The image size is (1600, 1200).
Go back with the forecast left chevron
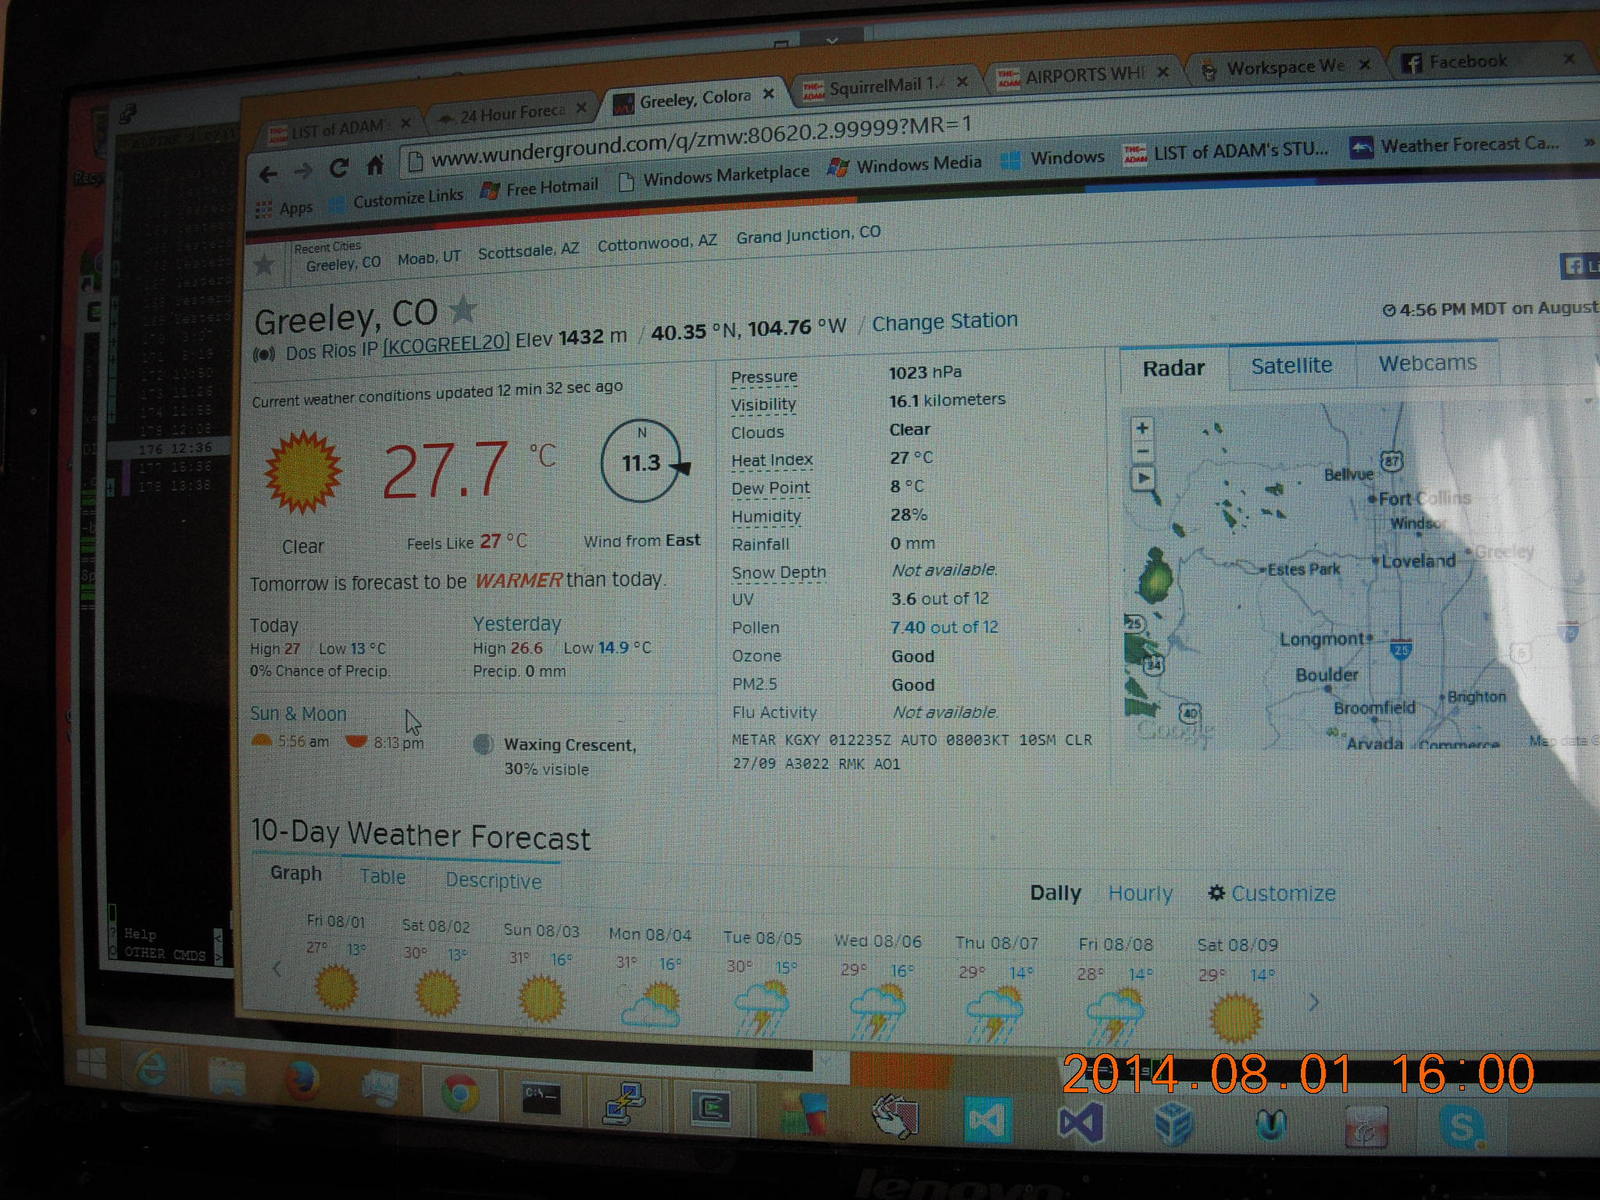[x=277, y=968]
